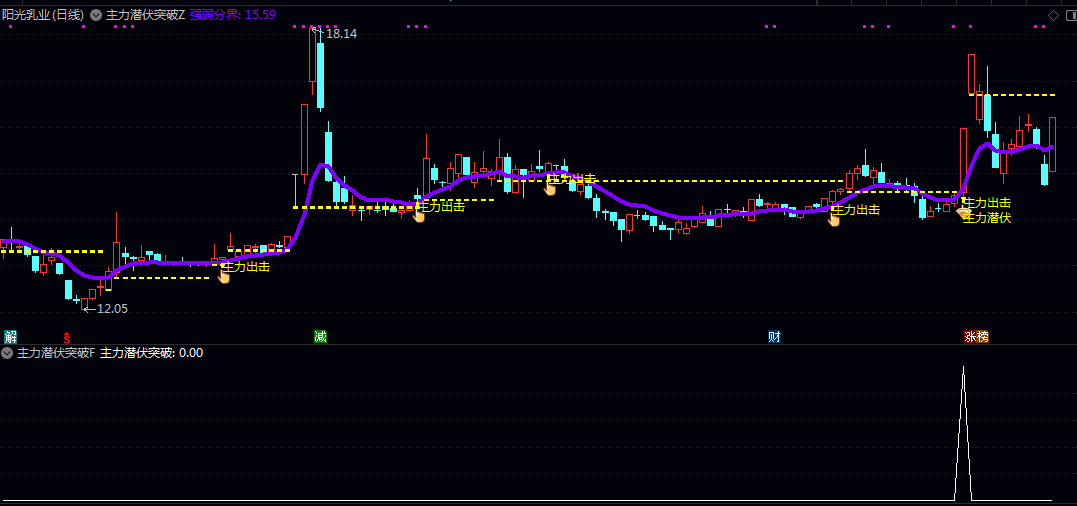Click the 主力潜伏突破F indicator name
The image size is (1077, 506).
coord(56,353)
